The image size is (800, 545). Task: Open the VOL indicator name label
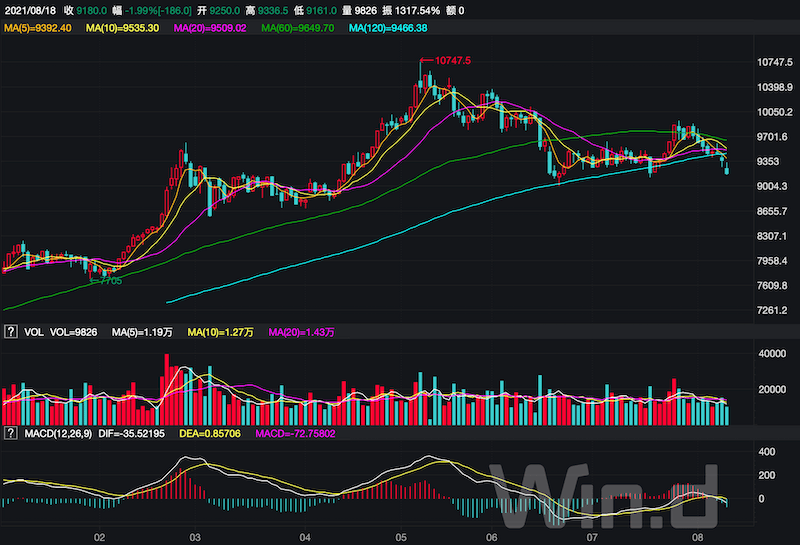[x=33, y=331]
